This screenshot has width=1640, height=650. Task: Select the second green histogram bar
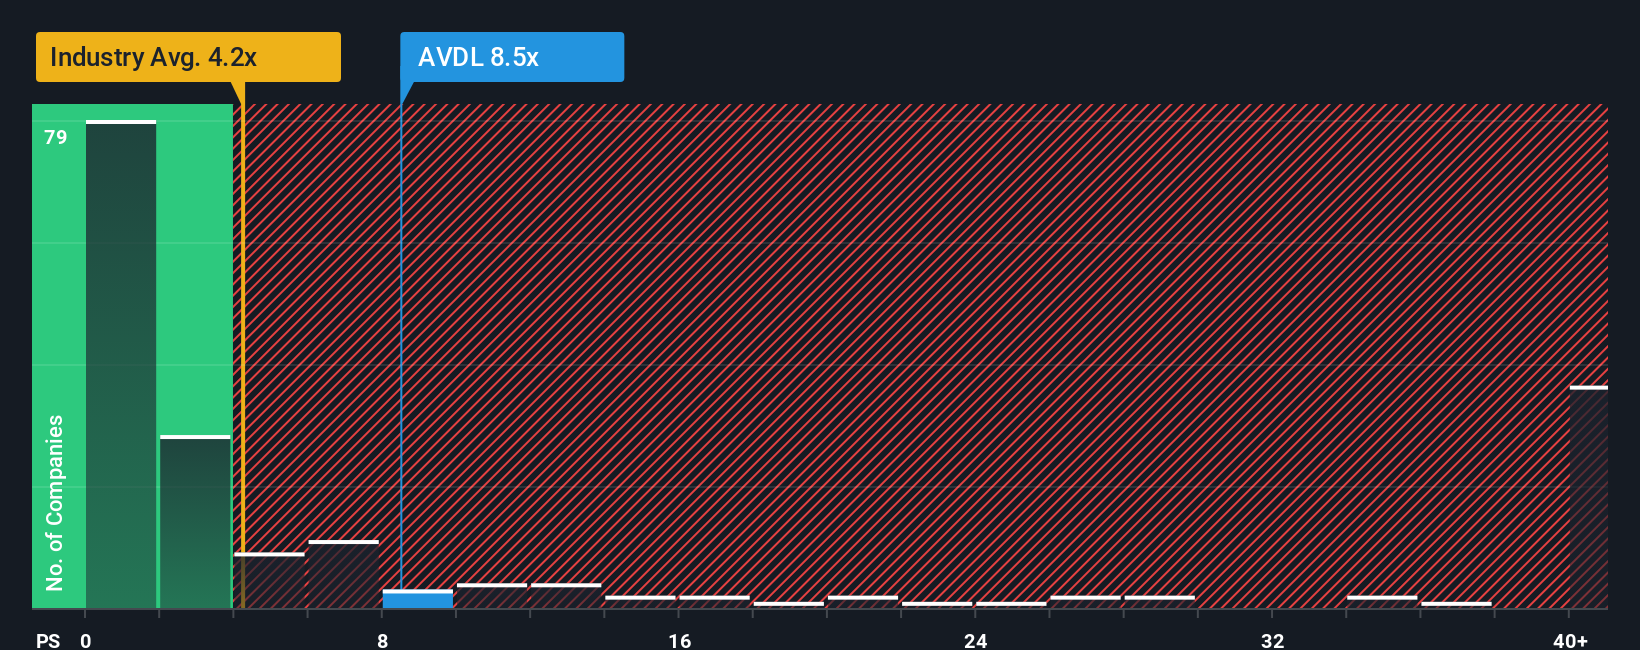click(x=195, y=522)
